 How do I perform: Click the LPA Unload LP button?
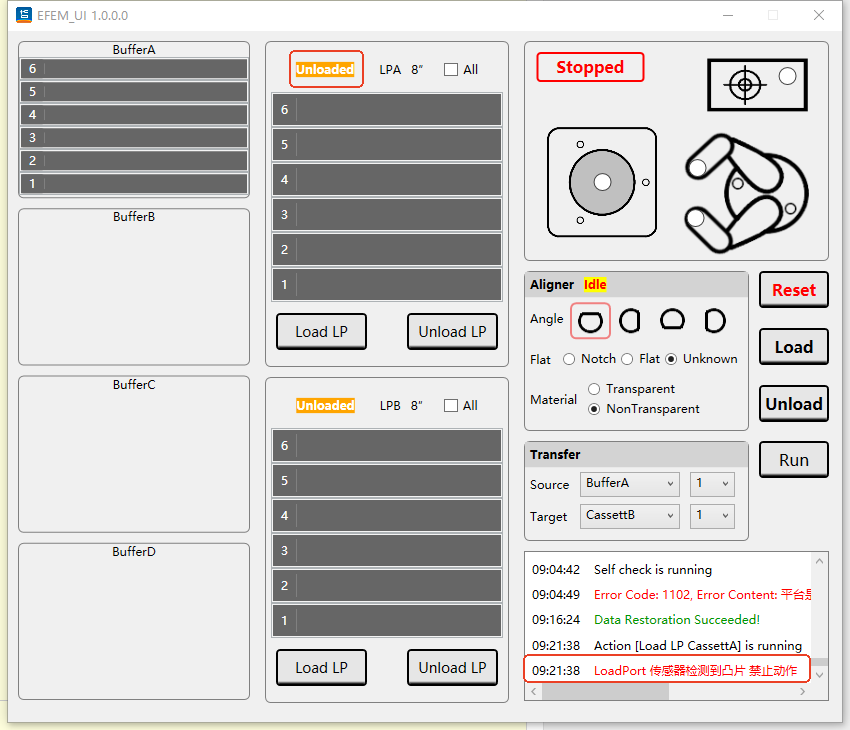pos(452,331)
